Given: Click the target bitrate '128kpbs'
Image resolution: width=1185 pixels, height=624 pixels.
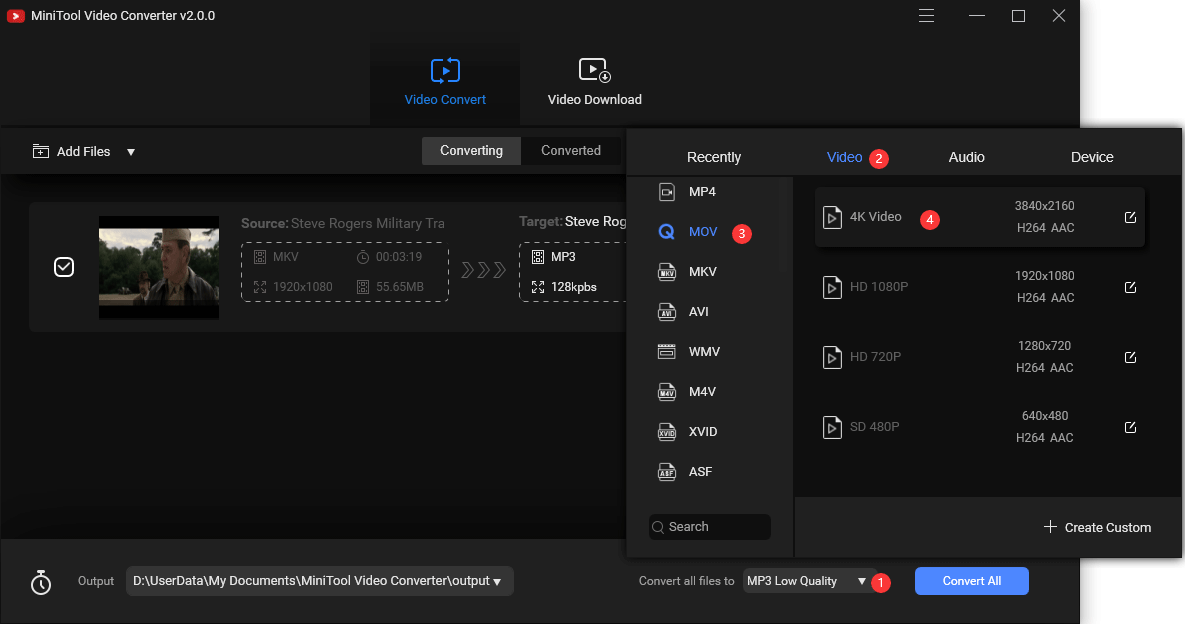Looking at the screenshot, I should 574,287.
